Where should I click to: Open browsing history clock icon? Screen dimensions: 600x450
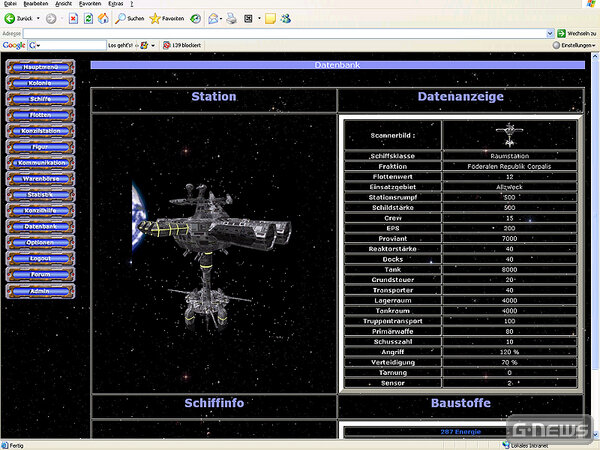[x=196, y=18]
